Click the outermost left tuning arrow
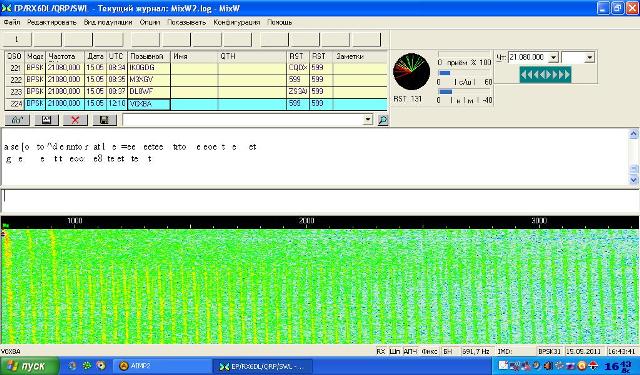This screenshot has height=375, width=640. coord(523,75)
